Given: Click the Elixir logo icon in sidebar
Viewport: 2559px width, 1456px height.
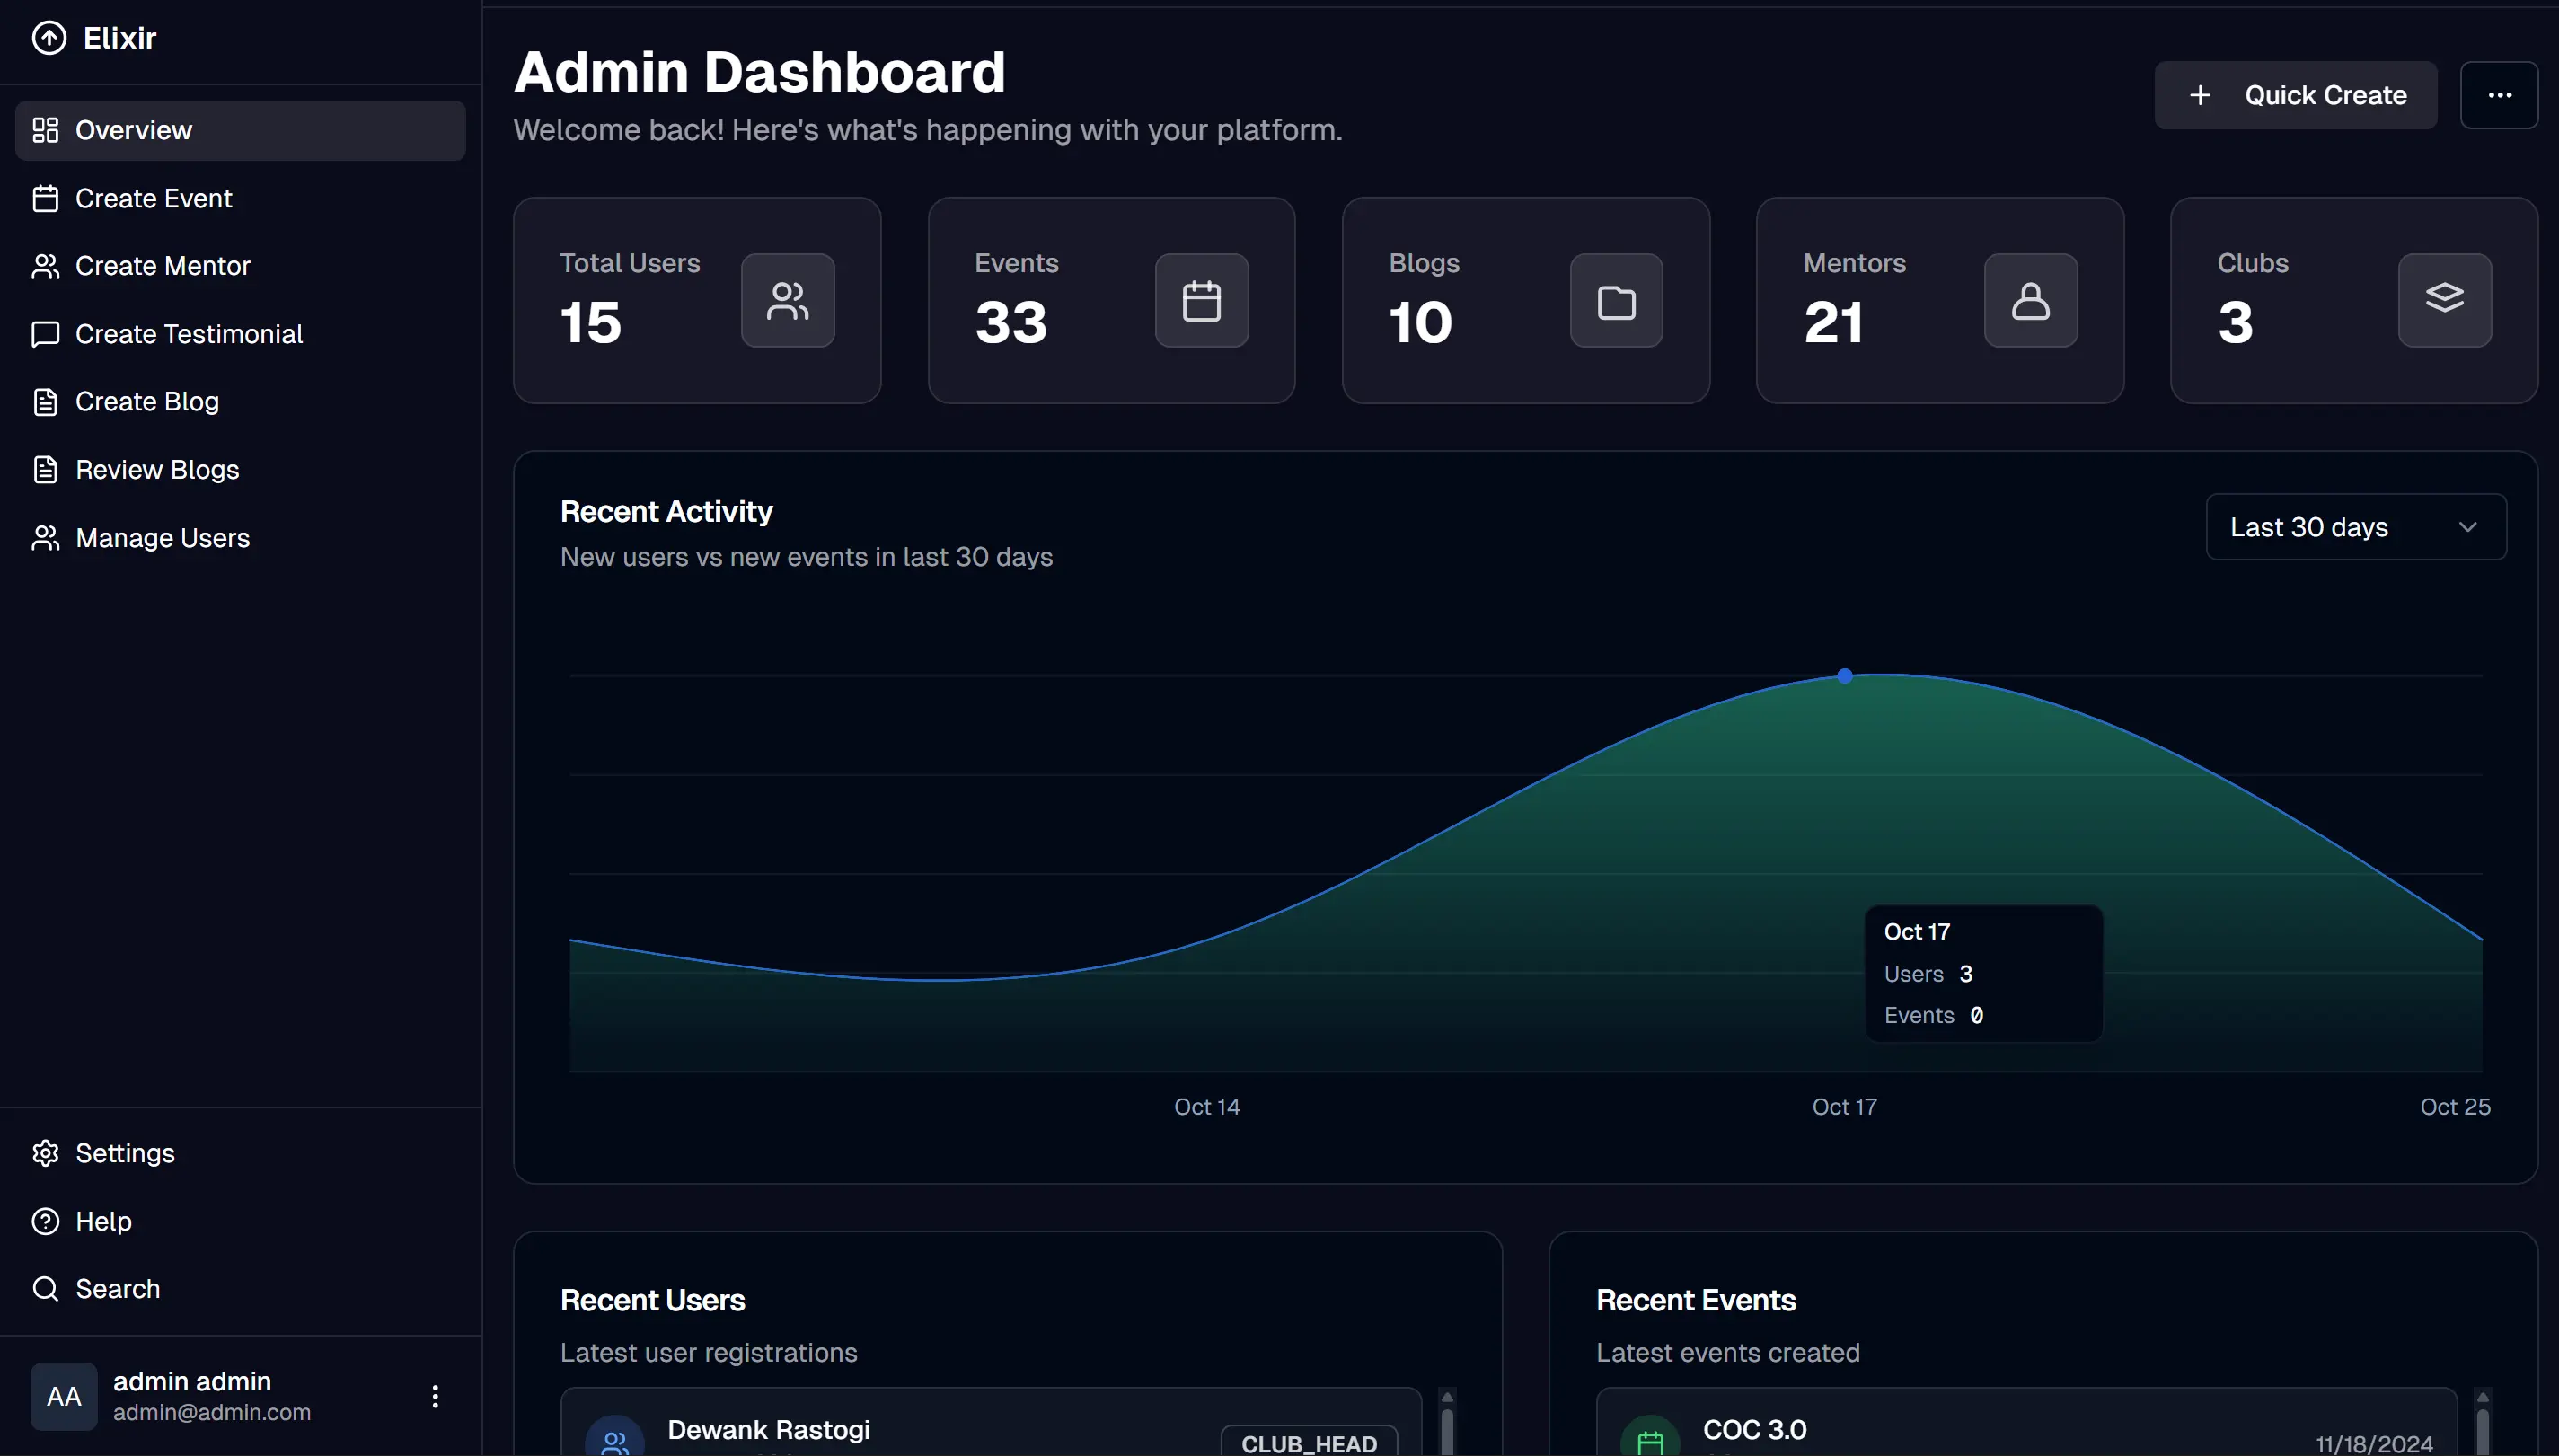Looking at the screenshot, I should [x=49, y=37].
